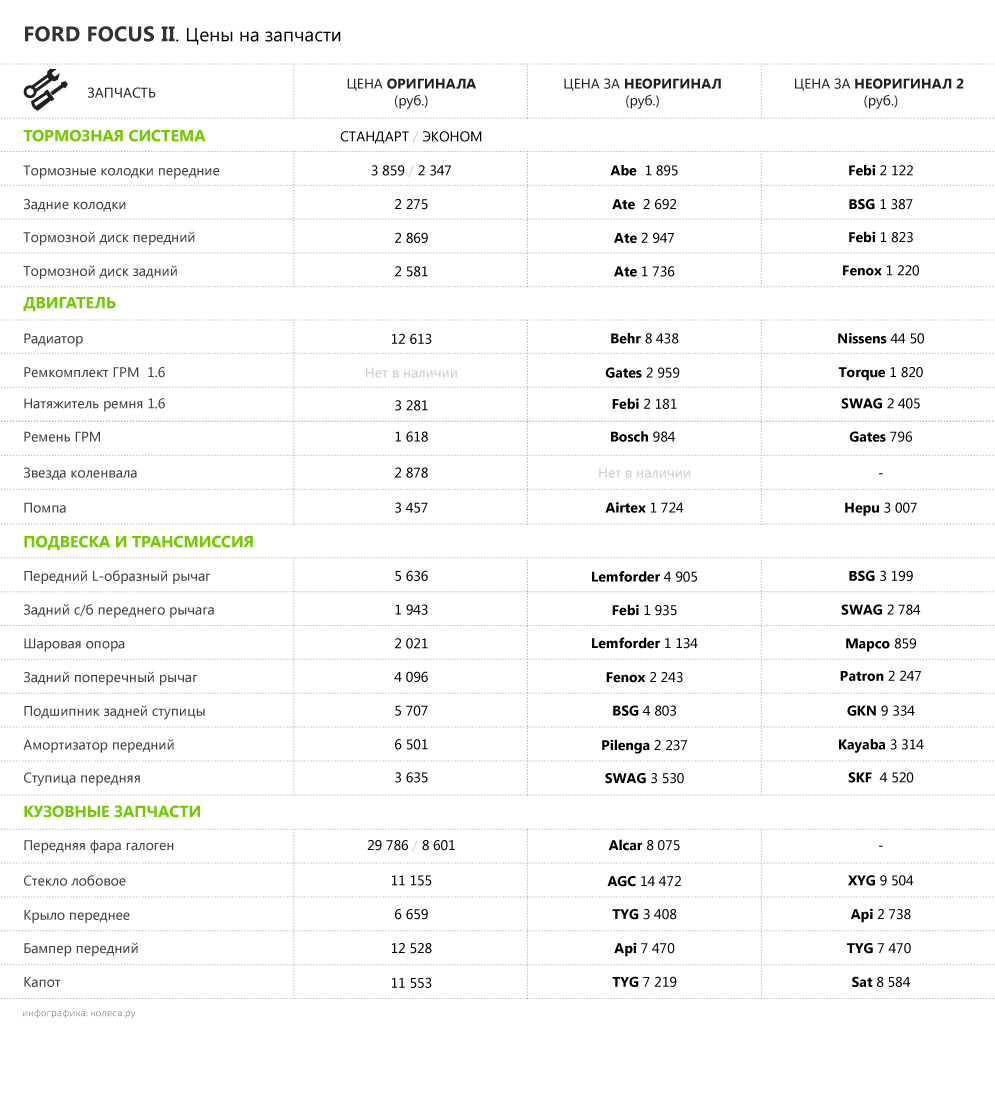995x1094 pixels.
Task: Click the Abe 1 895 brake pads price
Action: click(644, 171)
